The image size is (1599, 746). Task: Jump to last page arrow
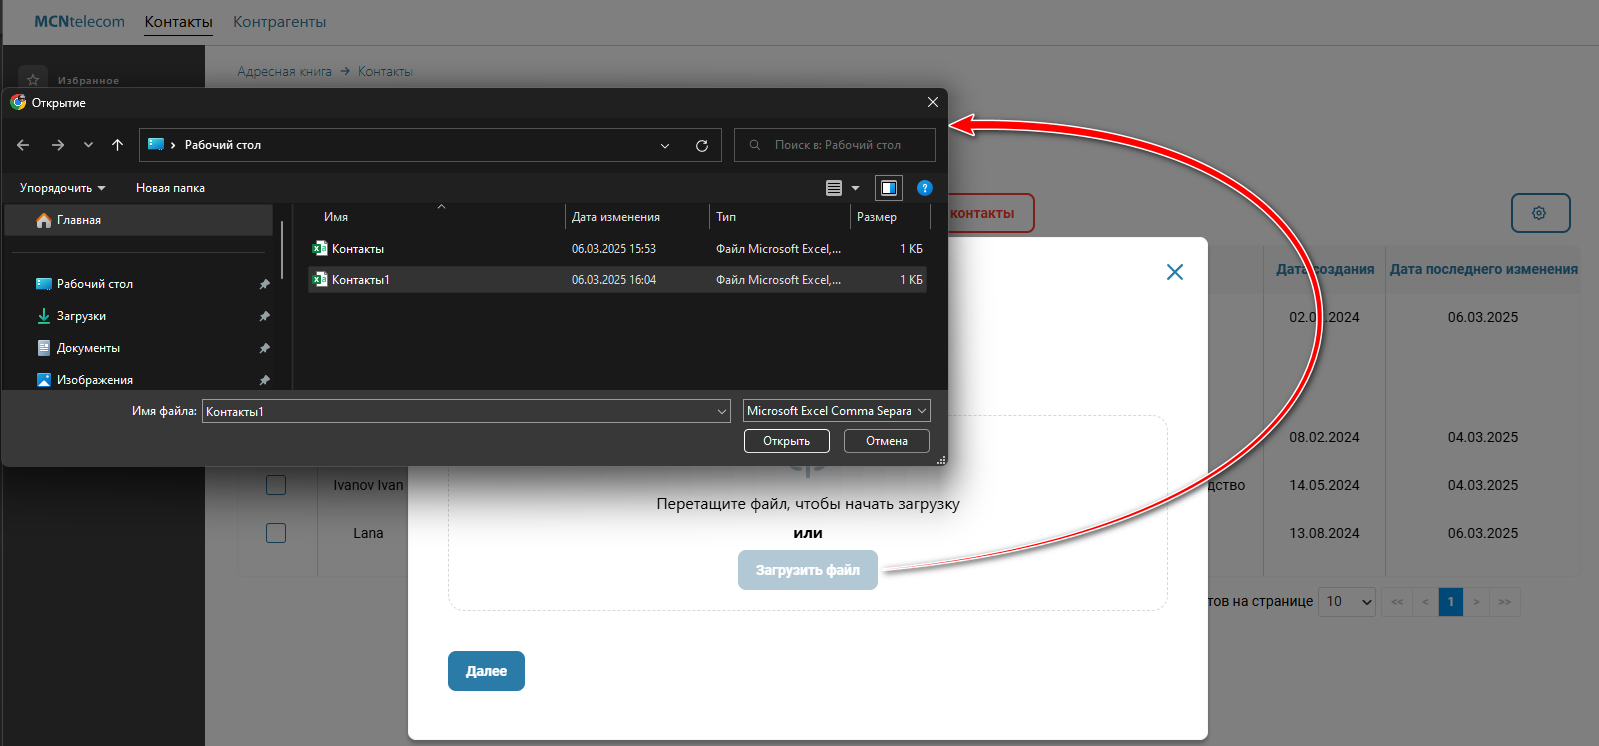click(x=1504, y=601)
